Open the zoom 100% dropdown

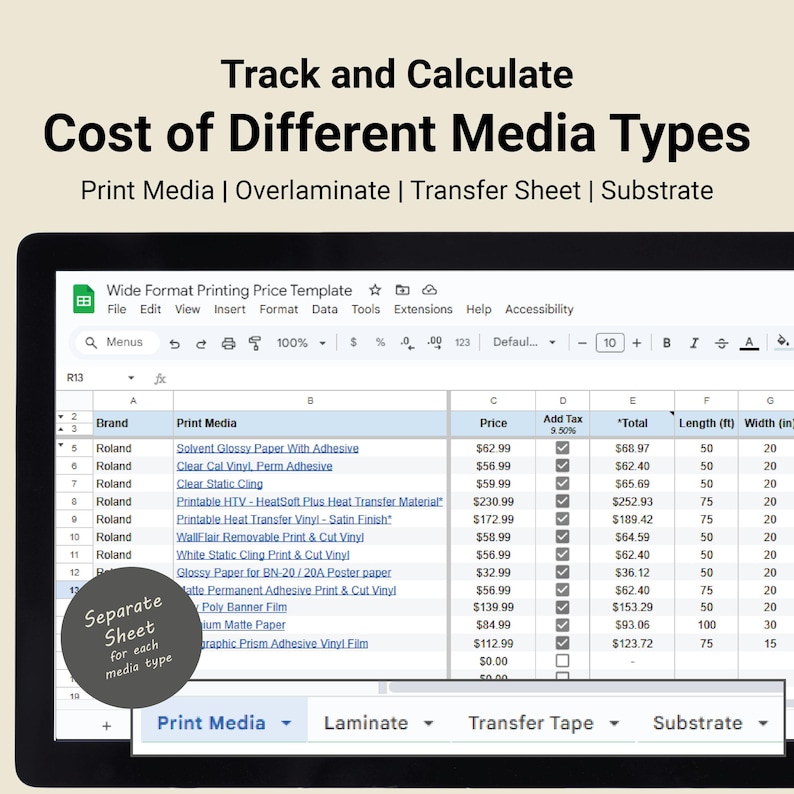point(301,343)
